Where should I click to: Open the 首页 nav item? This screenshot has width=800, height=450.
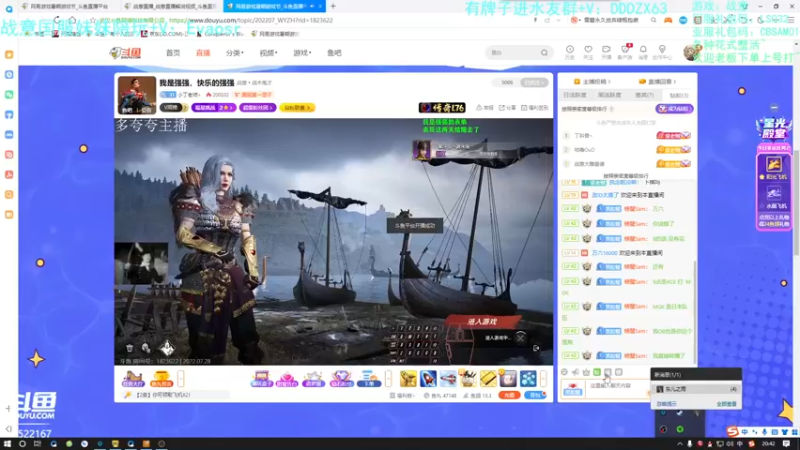[173, 53]
